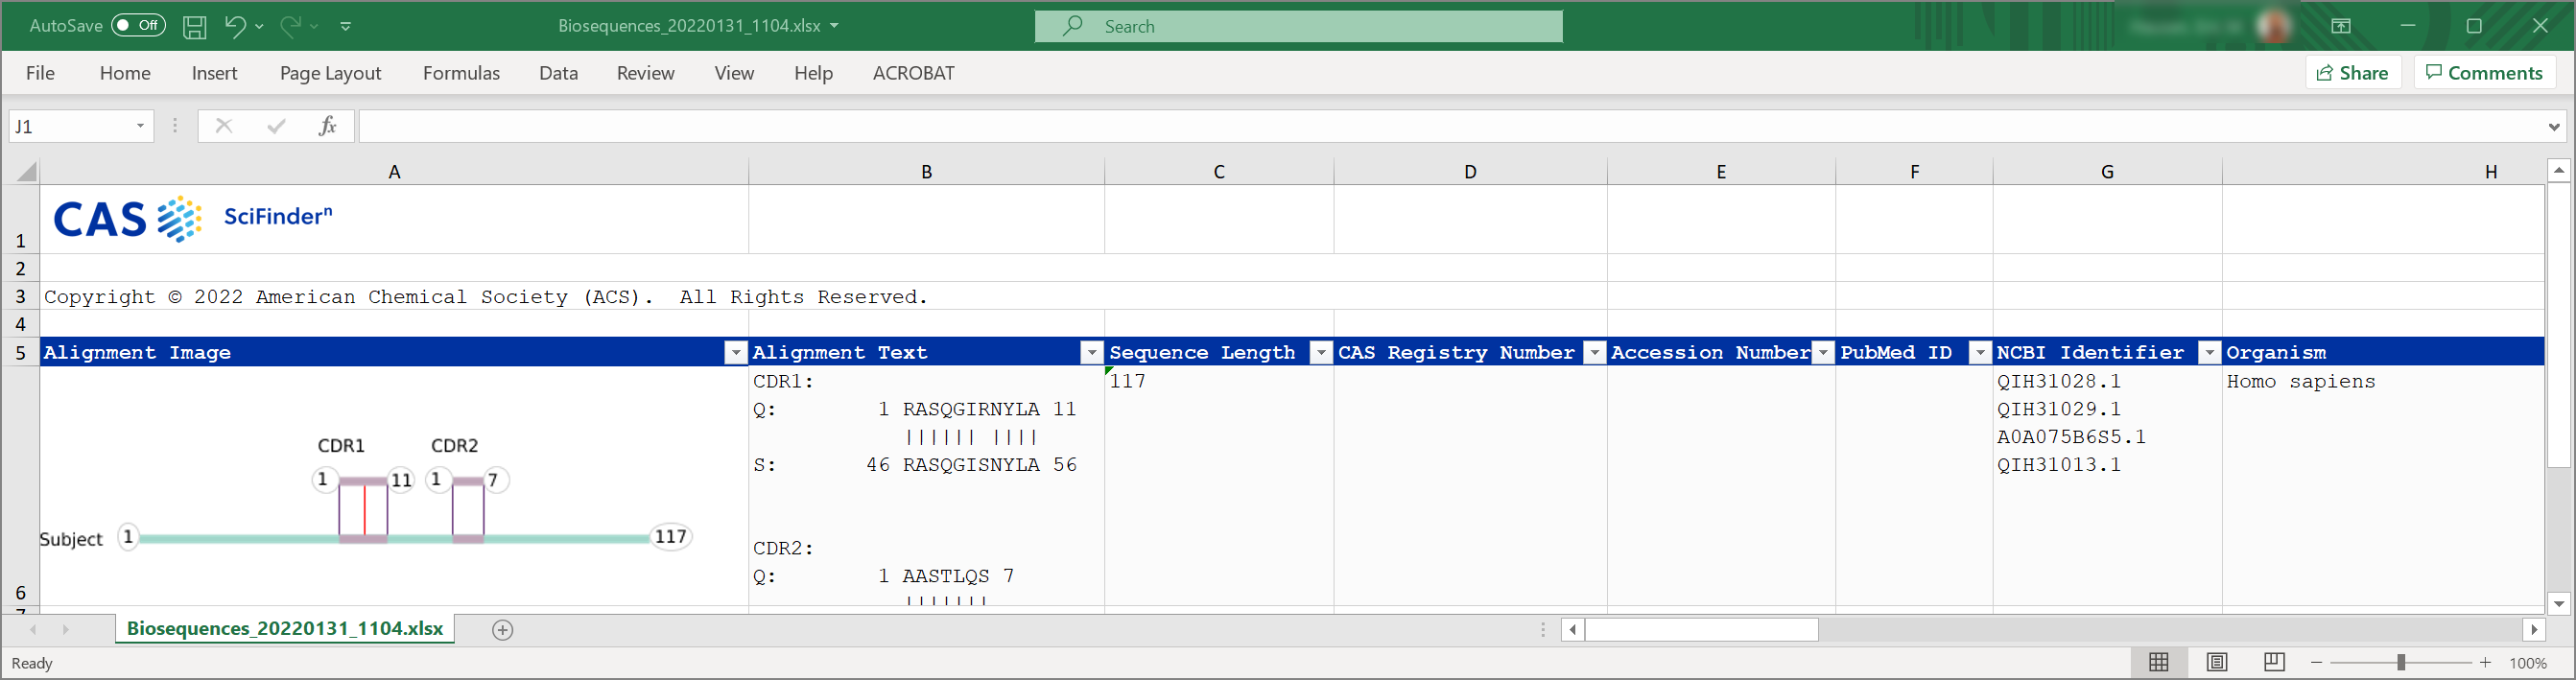Switch to Page Layout view icon
Image resolution: width=2576 pixels, height=680 pixels.
[2216, 662]
